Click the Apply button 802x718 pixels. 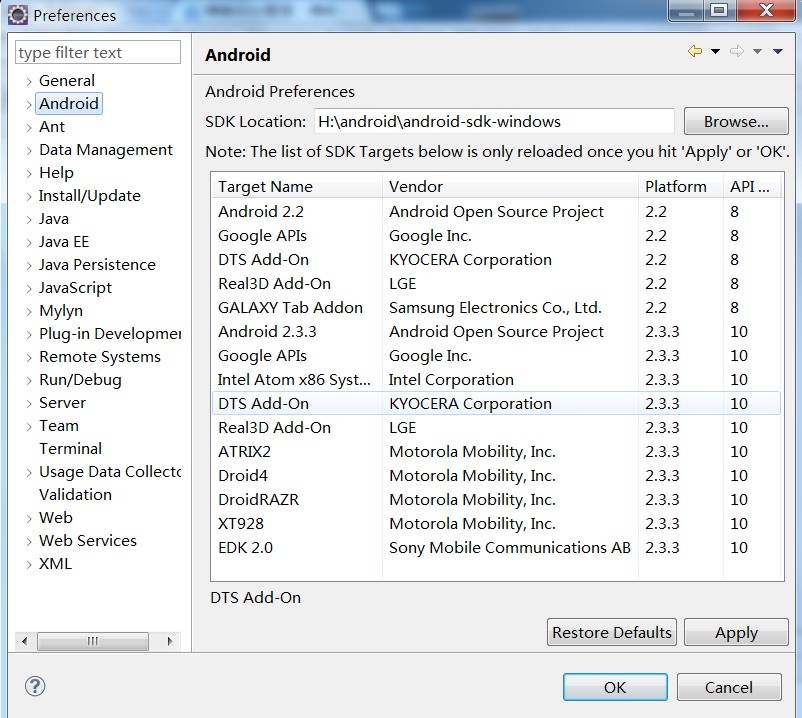pyautogui.click(x=736, y=632)
